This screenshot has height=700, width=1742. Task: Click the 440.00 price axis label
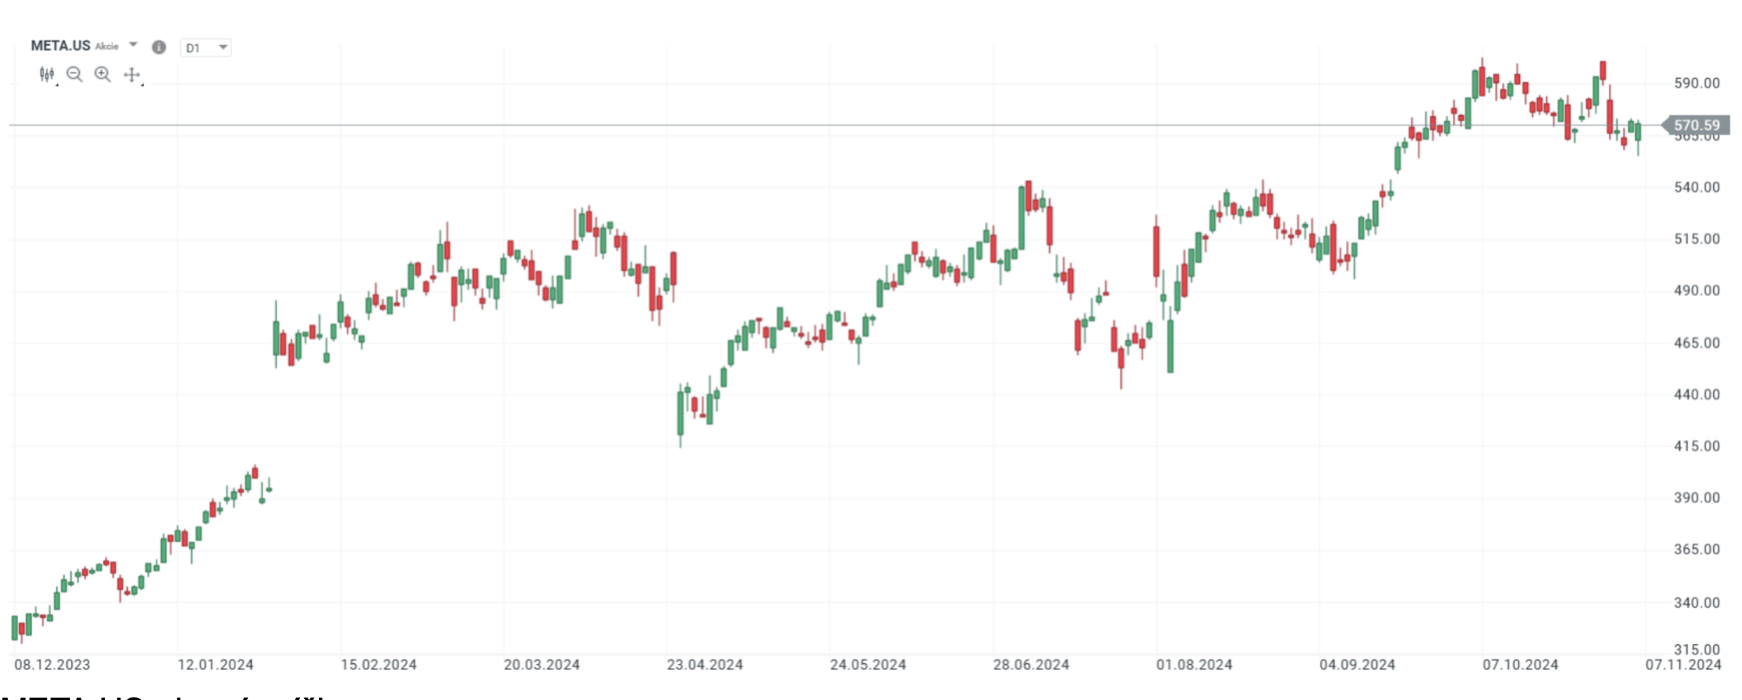1696,395
